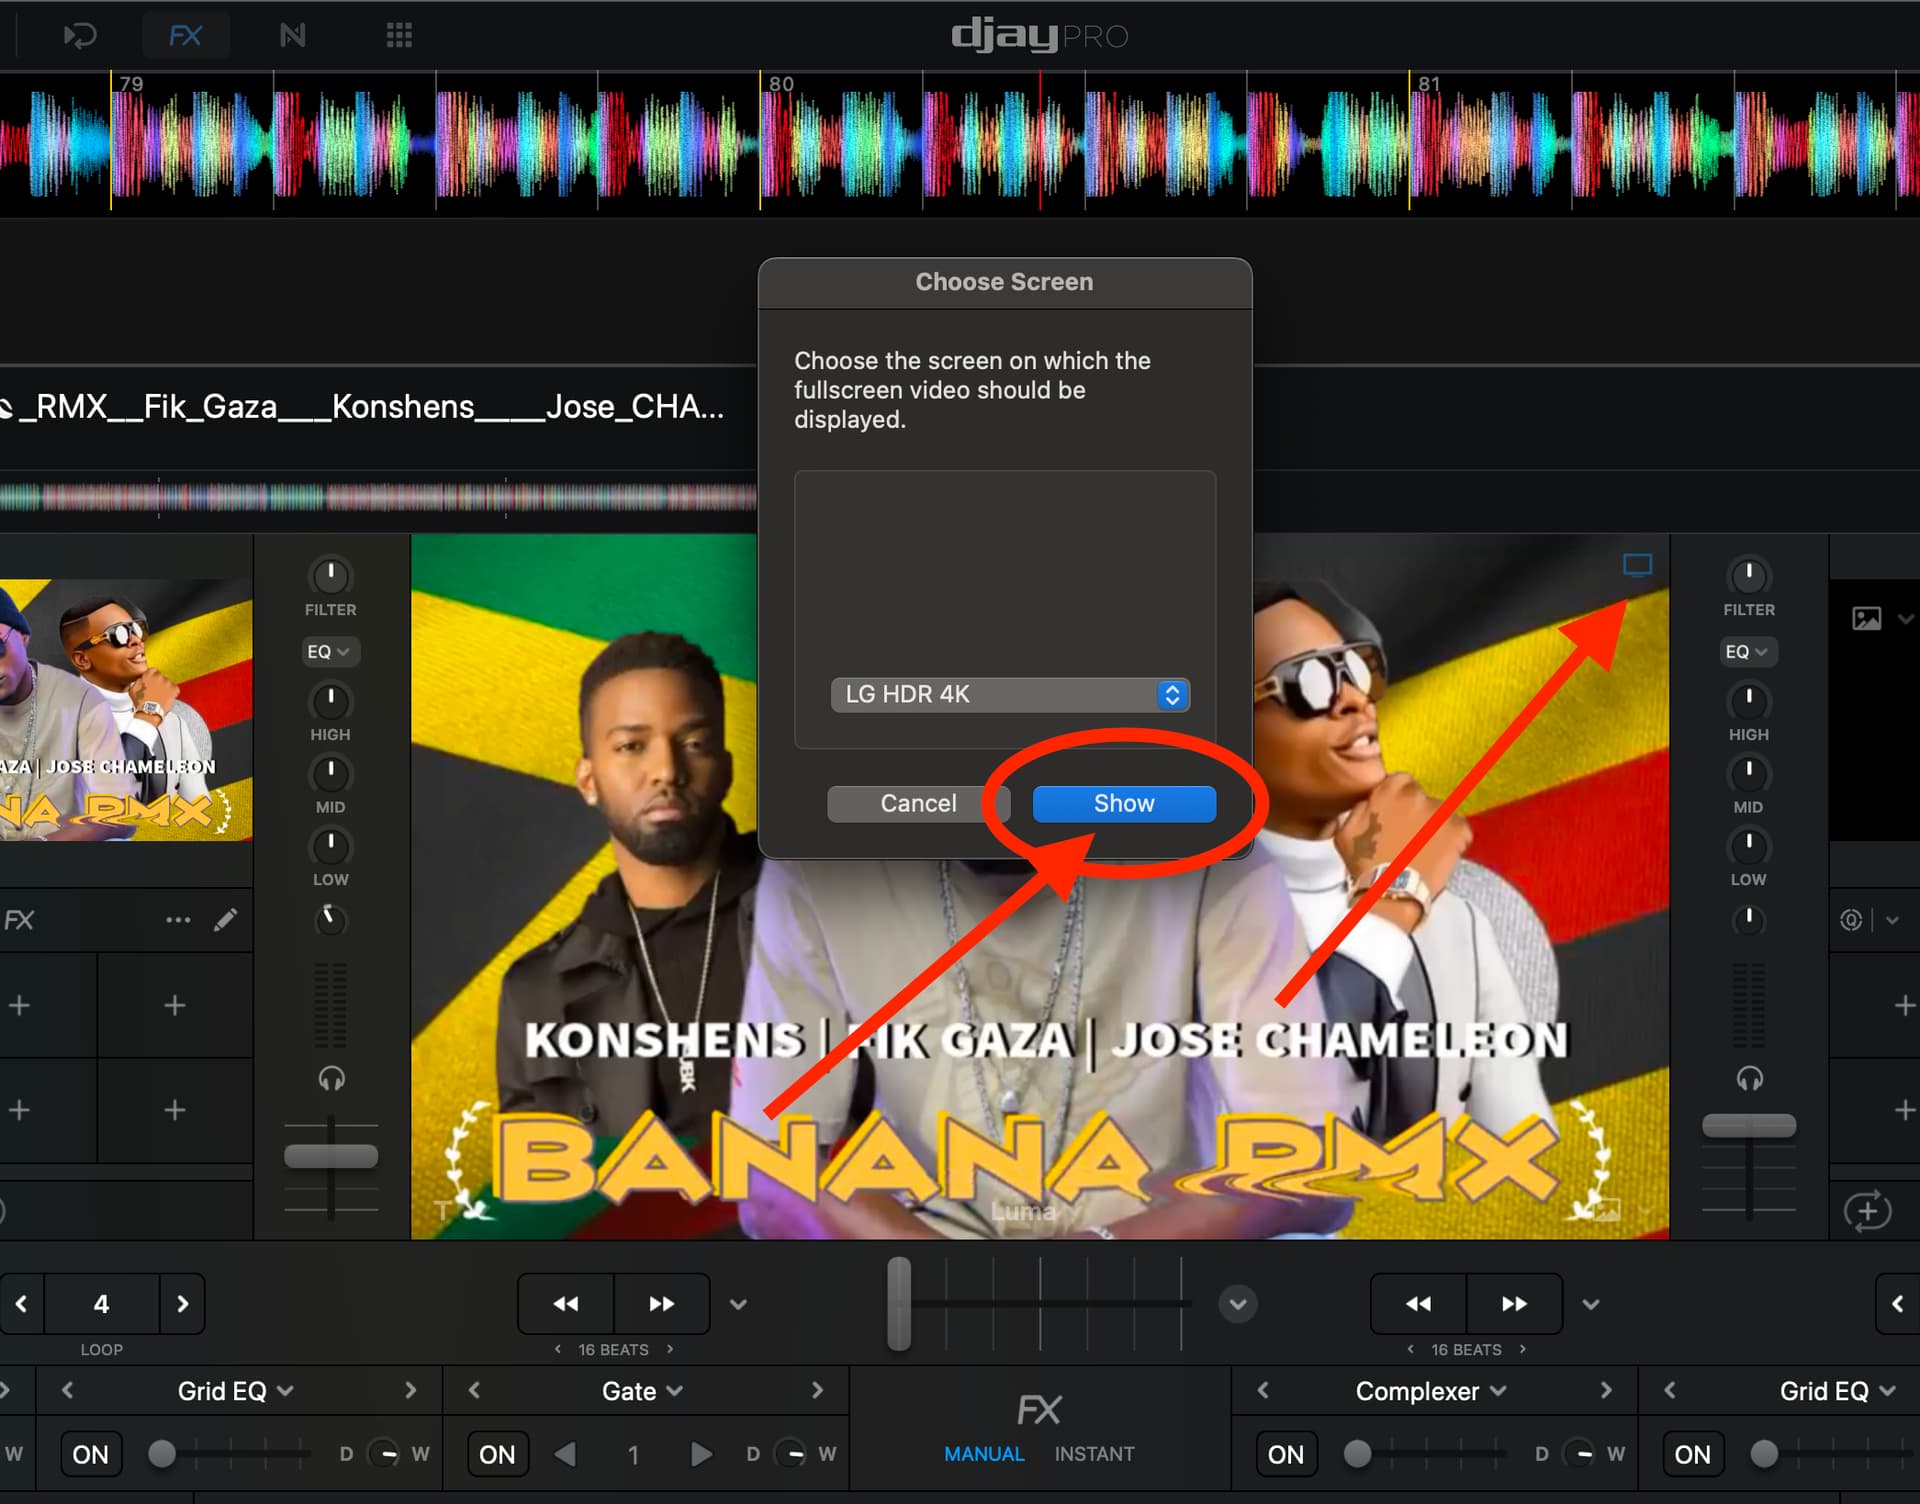Expand the right deck skip options chevron
This screenshot has width=1920, height=1504.
click(1591, 1304)
